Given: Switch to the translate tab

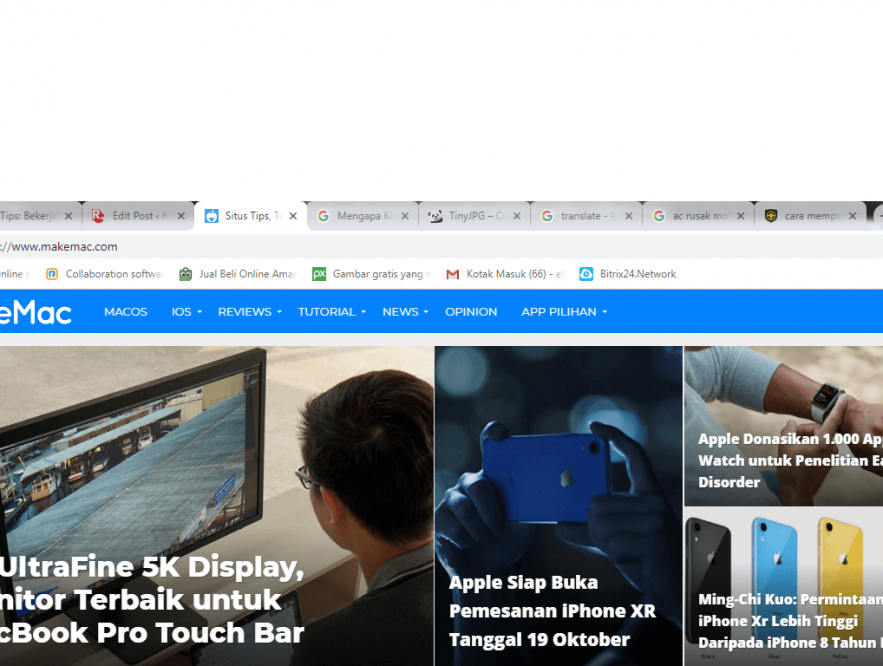Looking at the screenshot, I should pyautogui.click(x=586, y=216).
